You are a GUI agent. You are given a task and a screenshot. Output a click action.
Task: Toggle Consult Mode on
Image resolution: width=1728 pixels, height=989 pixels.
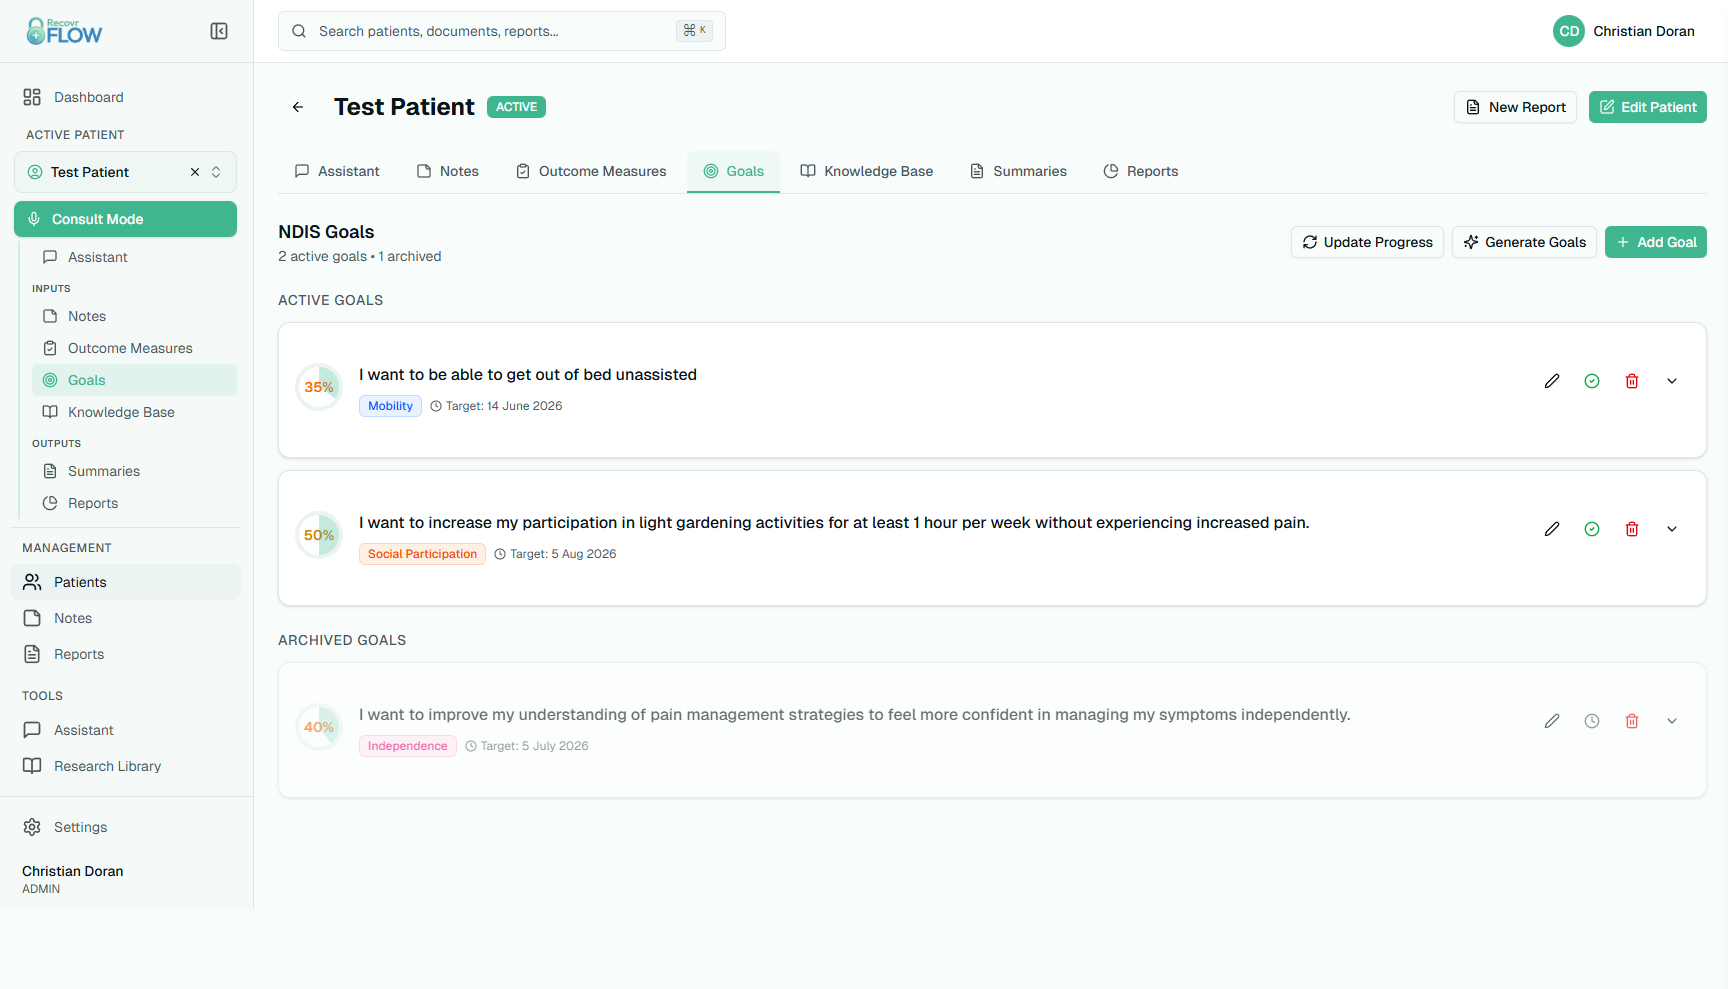tap(125, 219)
